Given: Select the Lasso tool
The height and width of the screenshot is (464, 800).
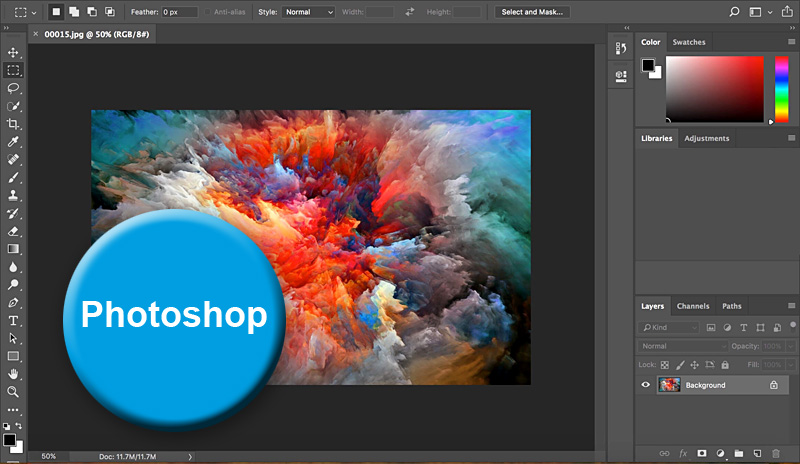Looking at the screenshot, I should click(14, 88).
